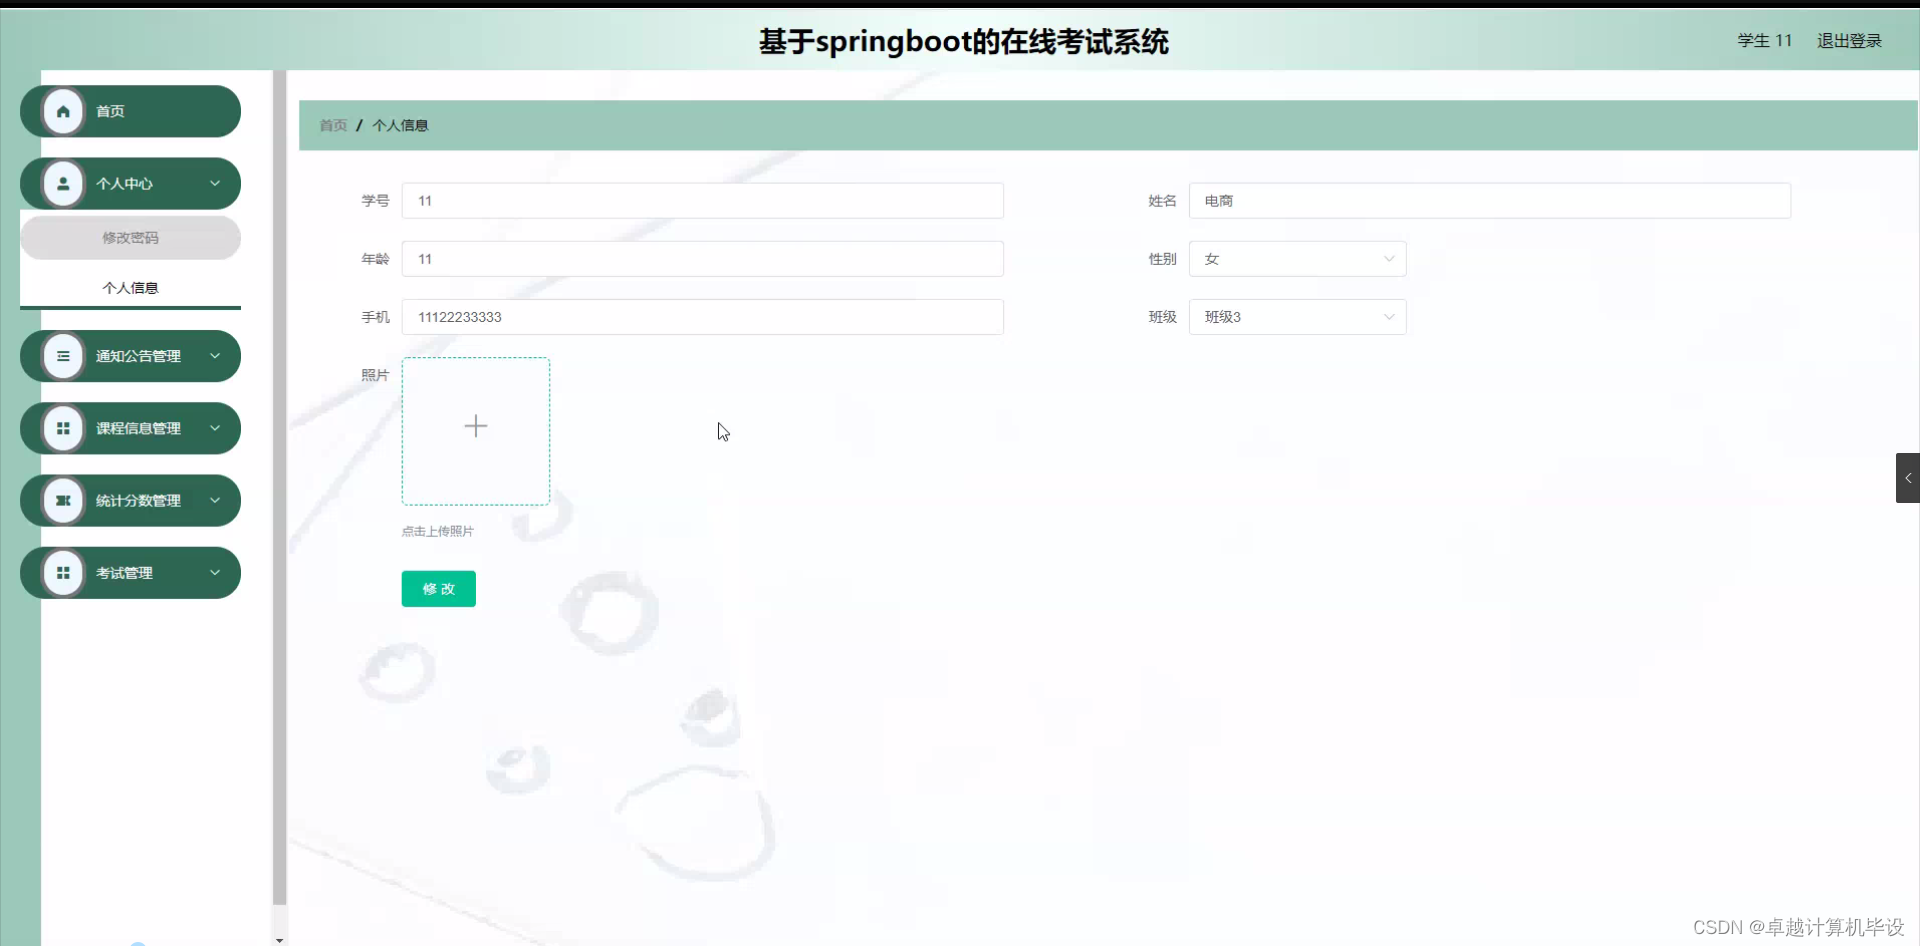Click the grid icon for 考试管理
Viewport: 1920px width, 946px height.
63,573
